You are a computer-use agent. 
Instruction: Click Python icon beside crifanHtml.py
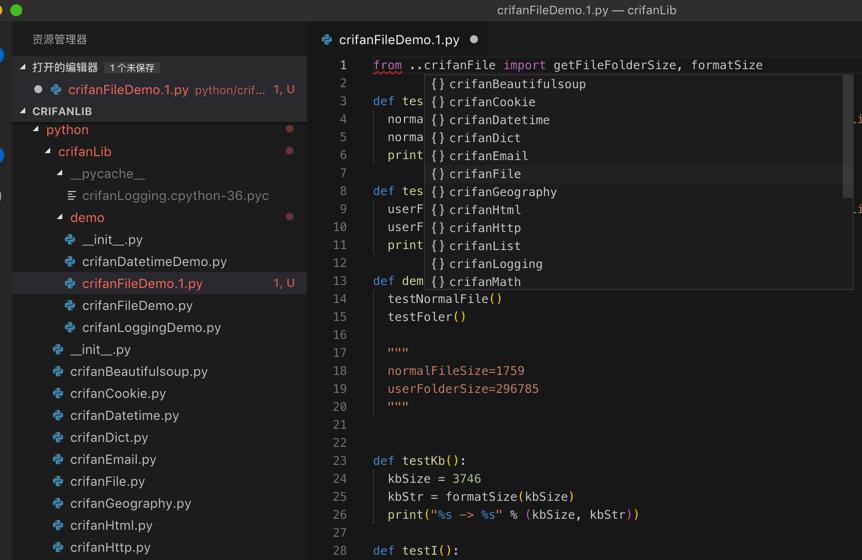pos(58,525)
